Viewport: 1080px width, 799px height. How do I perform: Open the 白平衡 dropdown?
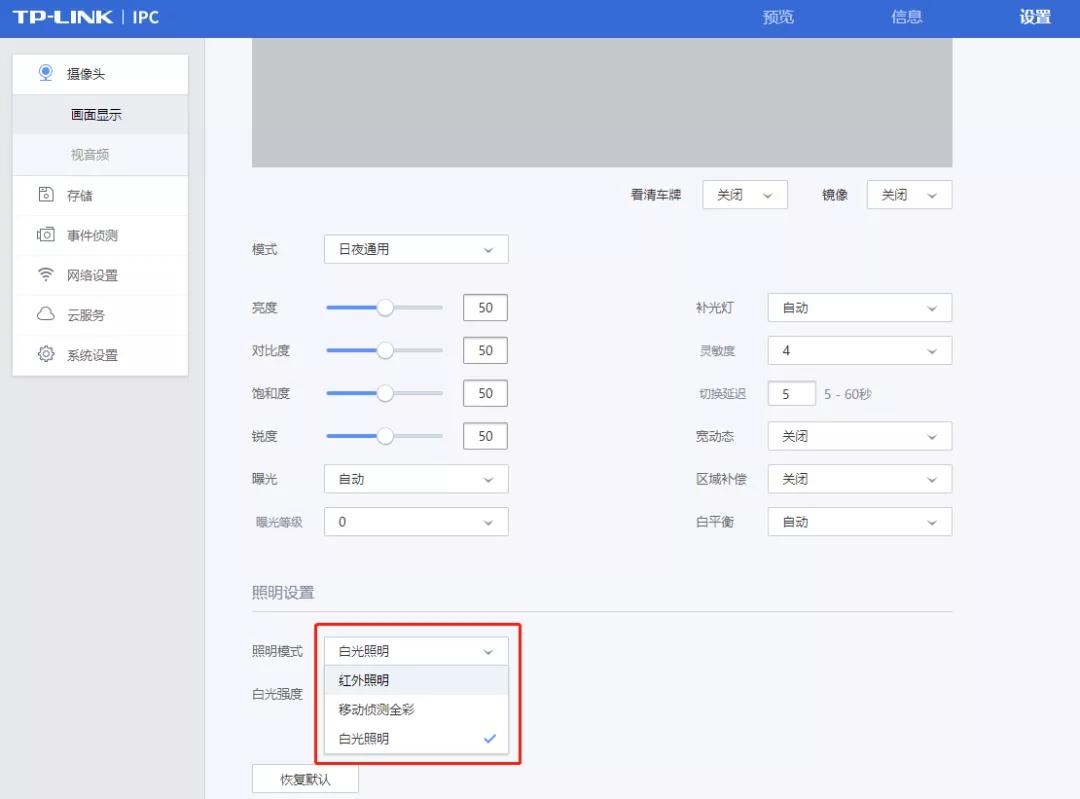[859, 522]
